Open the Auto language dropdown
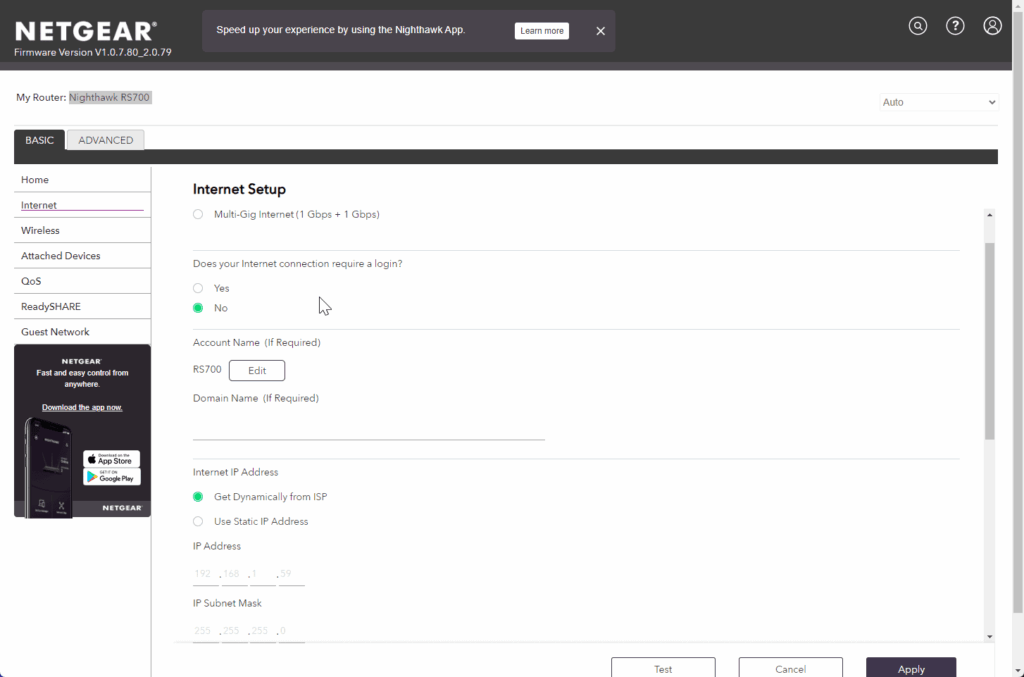 pyautogui.click(x=938, y=102)
